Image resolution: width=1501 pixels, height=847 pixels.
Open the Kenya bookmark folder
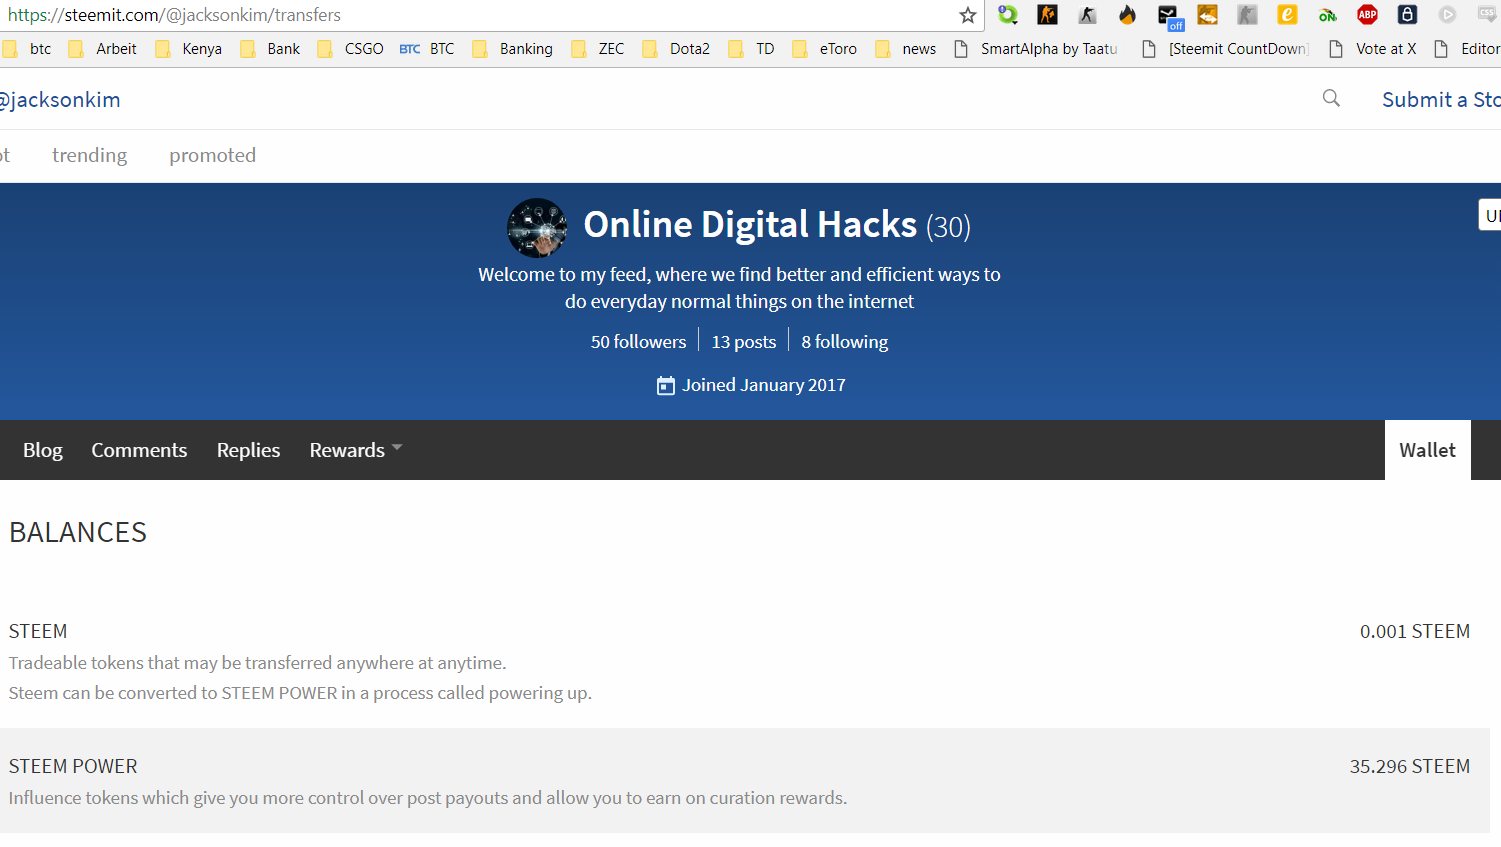coord(188,49)
